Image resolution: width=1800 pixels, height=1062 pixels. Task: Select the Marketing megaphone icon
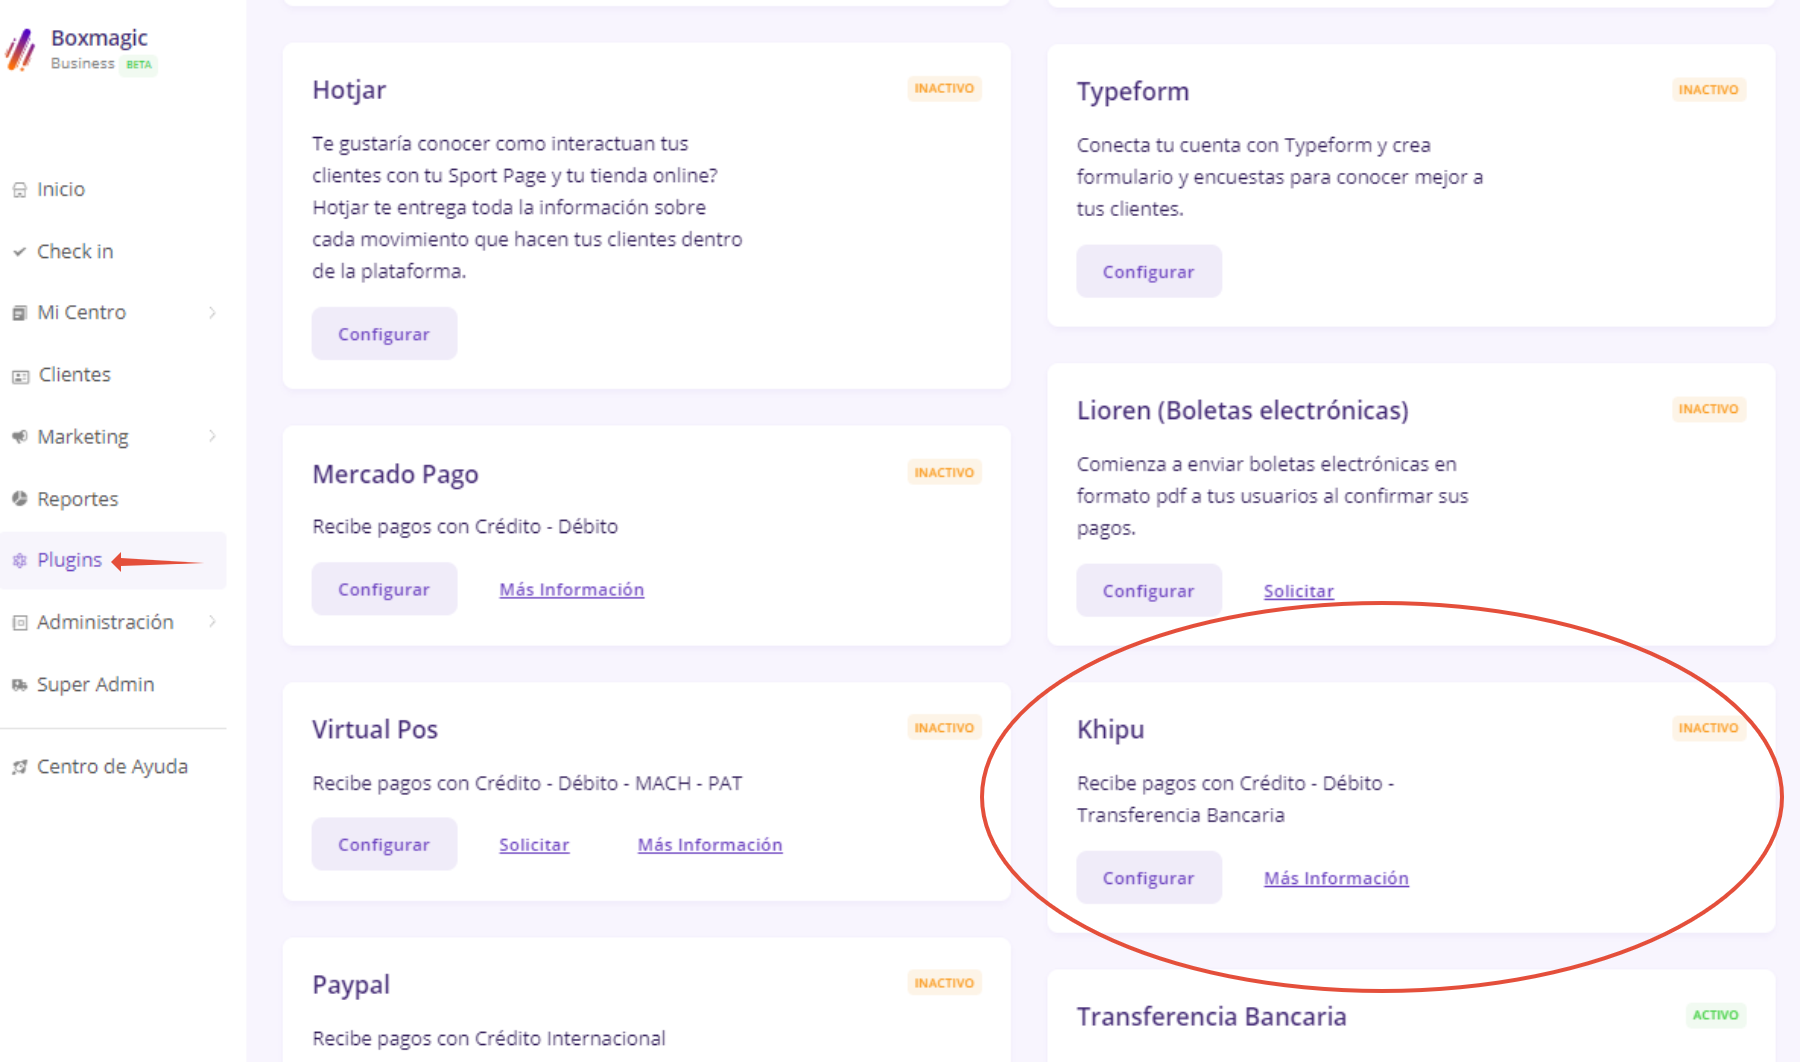click(19, 436)
